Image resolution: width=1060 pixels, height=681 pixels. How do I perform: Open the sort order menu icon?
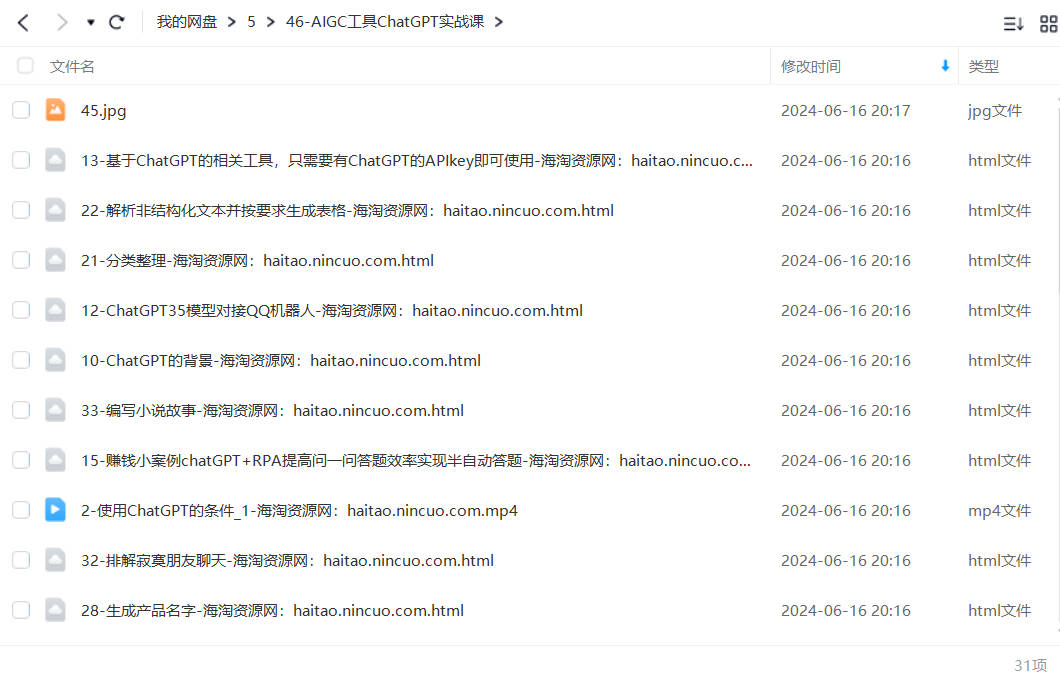pyautogui.click(x=1013, y=24)
